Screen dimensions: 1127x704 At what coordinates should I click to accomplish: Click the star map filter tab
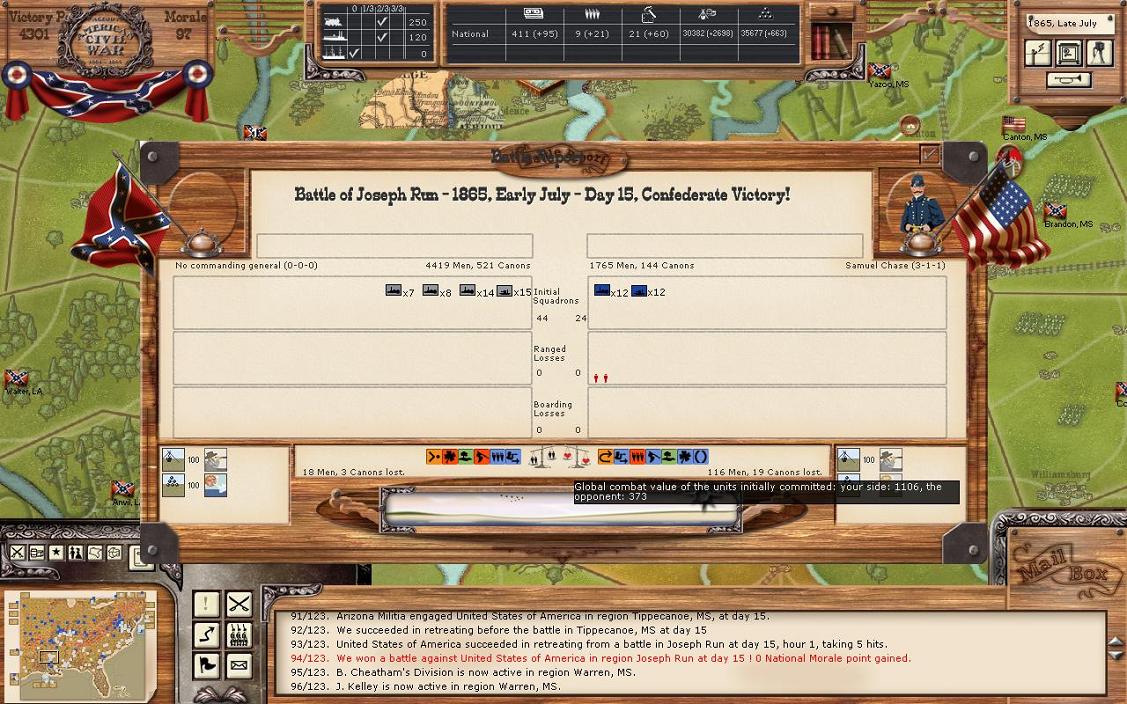click(56, 553)
